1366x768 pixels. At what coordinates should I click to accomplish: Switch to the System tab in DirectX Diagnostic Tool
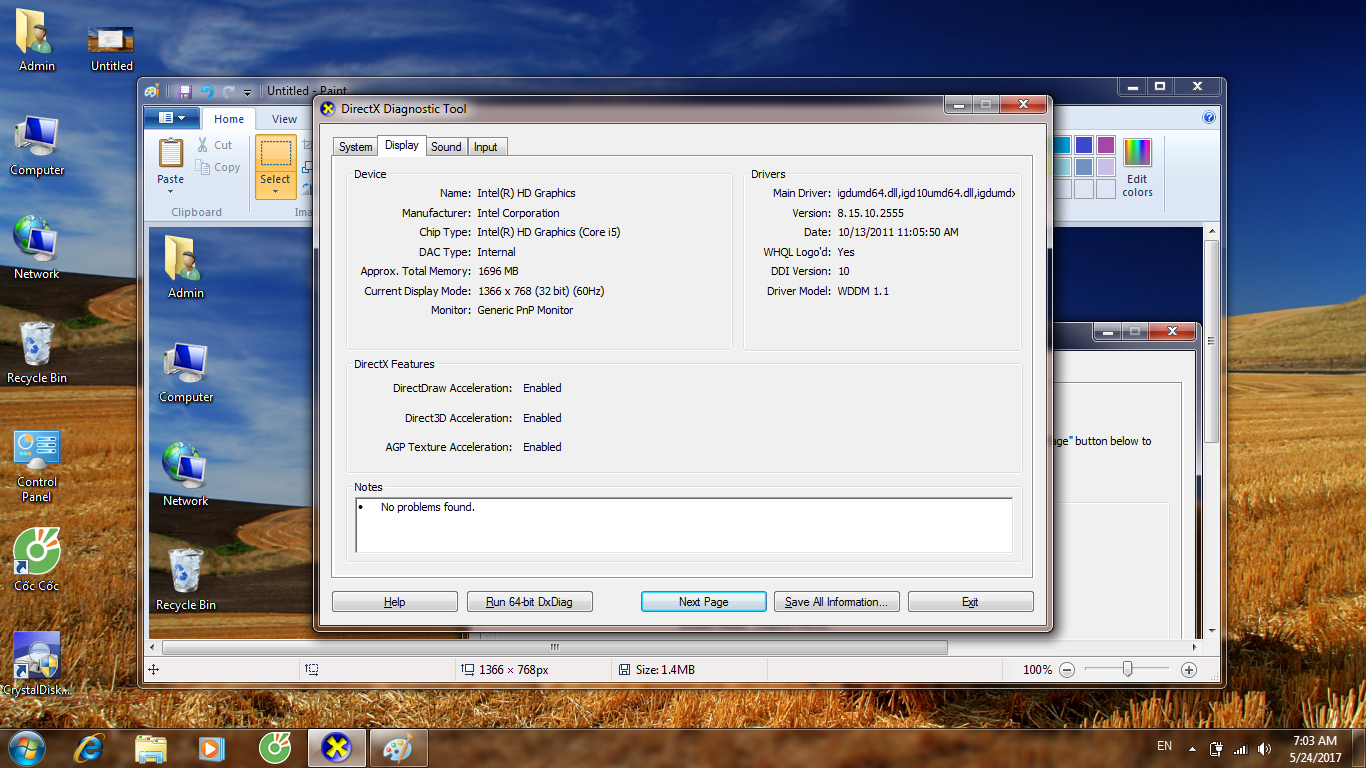point(355,147)
